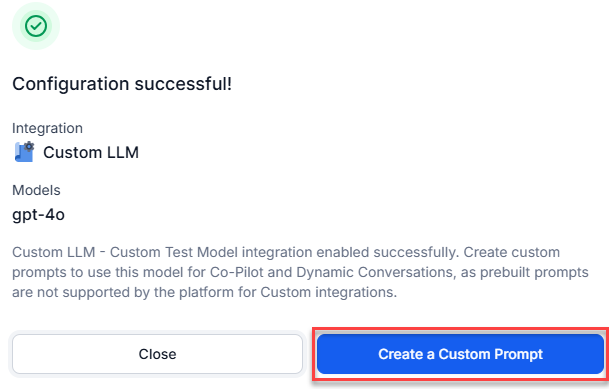Create a Custom Prompt
The height and width of the screenshot is (389, 609).
pyautogui.click(x=460, y=354)
